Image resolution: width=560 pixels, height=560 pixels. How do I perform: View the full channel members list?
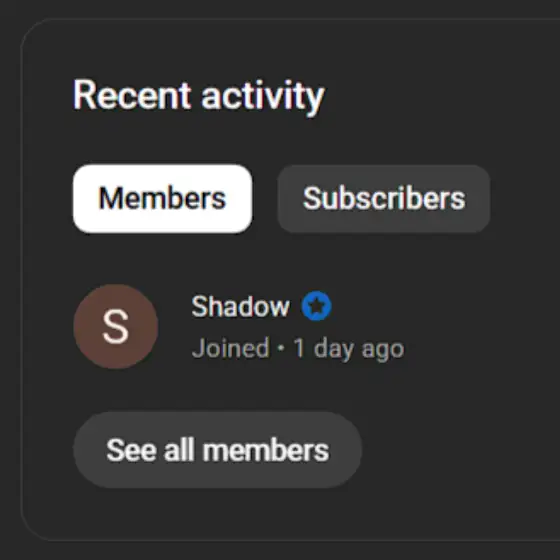[x=218, y=450]
